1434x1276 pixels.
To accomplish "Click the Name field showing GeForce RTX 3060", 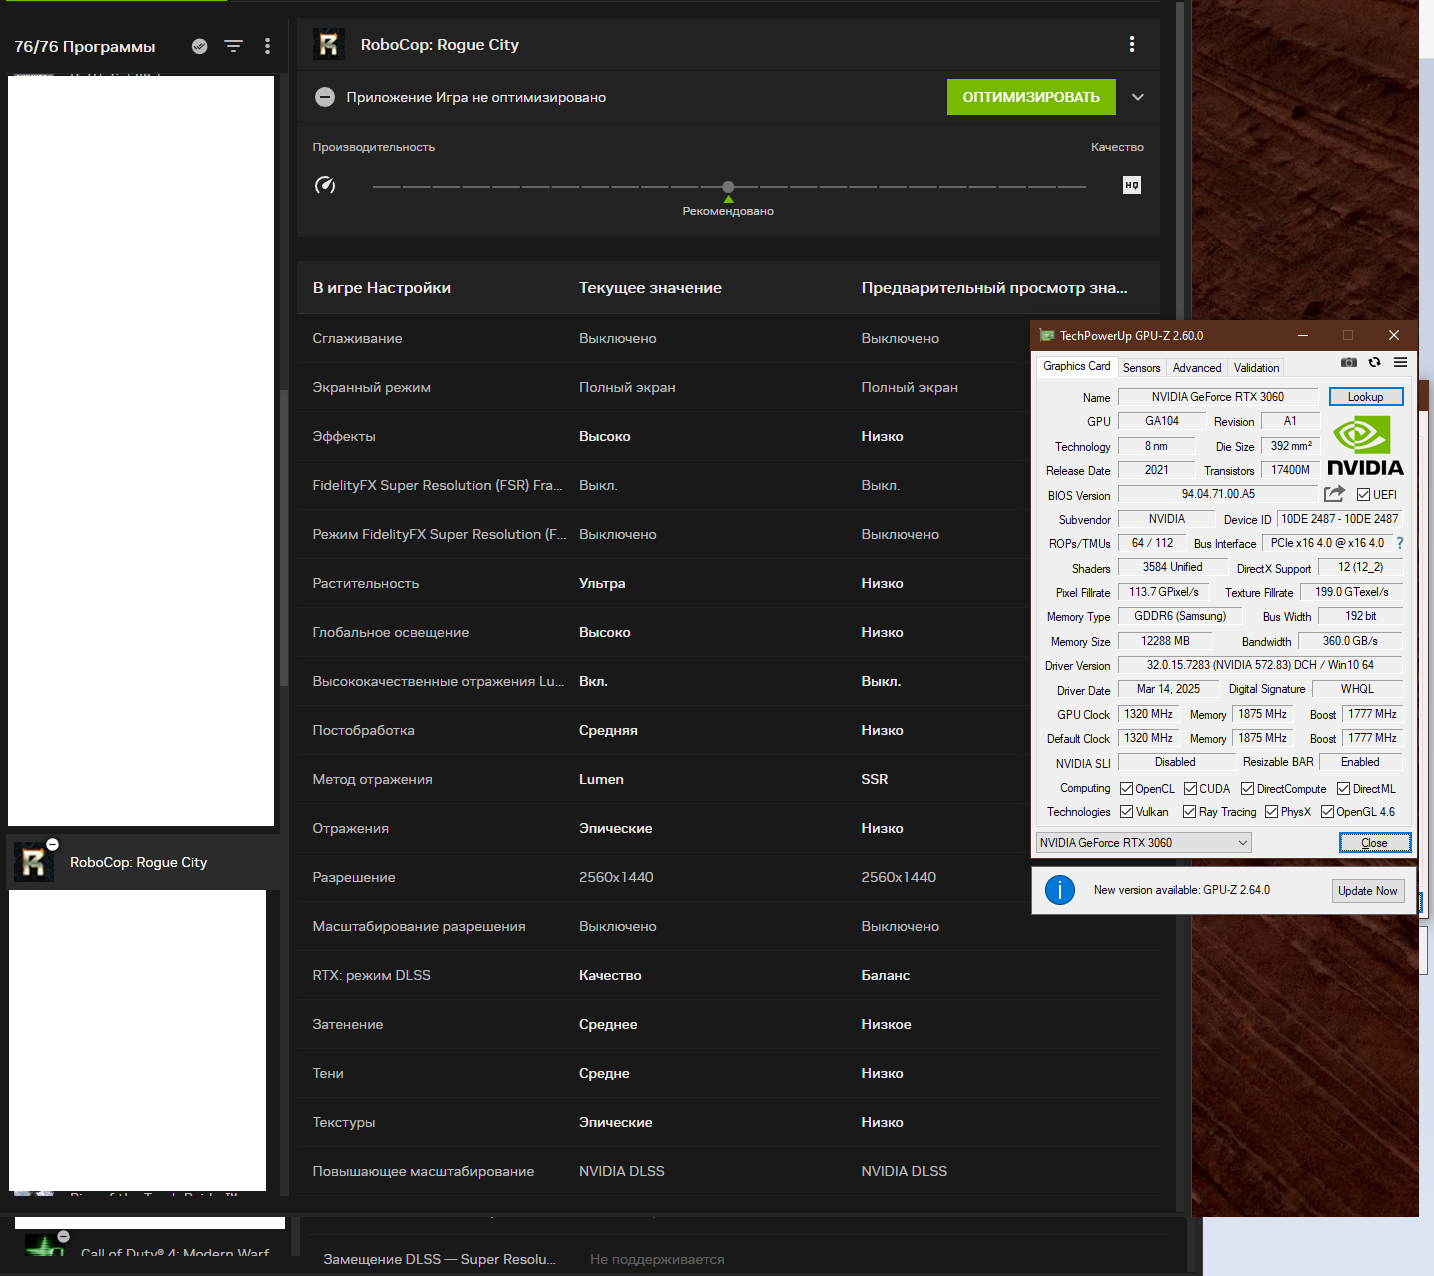I will click(1218, 397).
